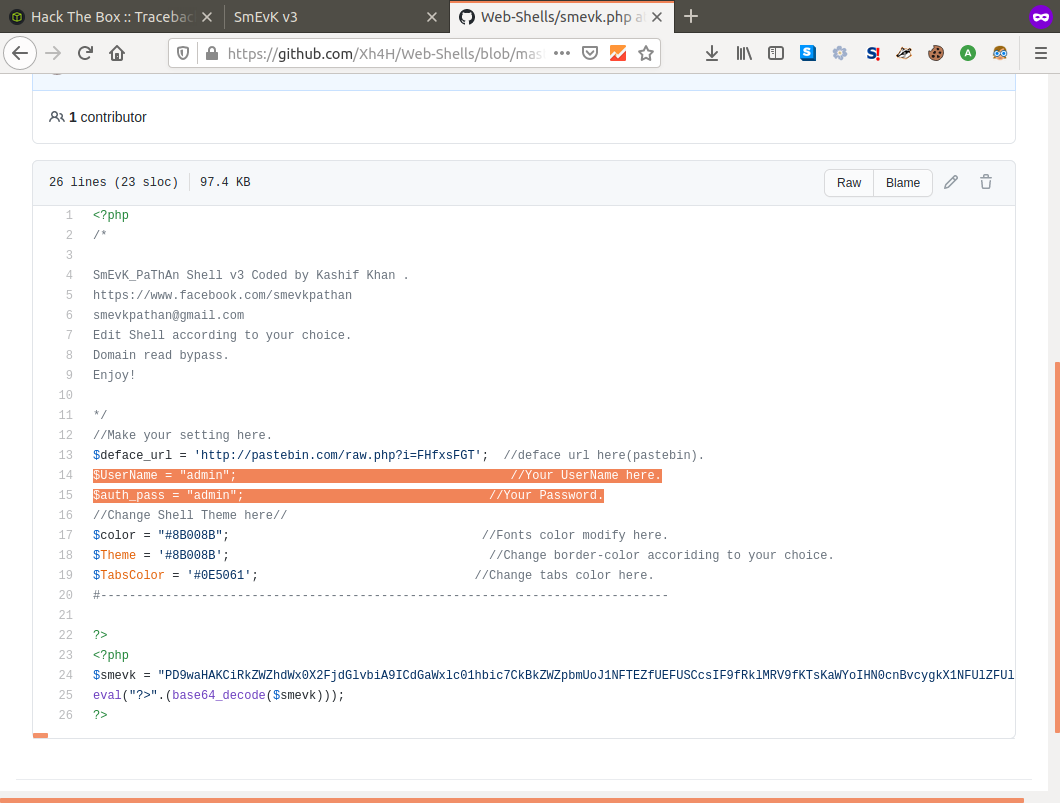Open page actions three-dot menu
The height and width of the screenshot is (803, 1060).
[x=562, y=53]
